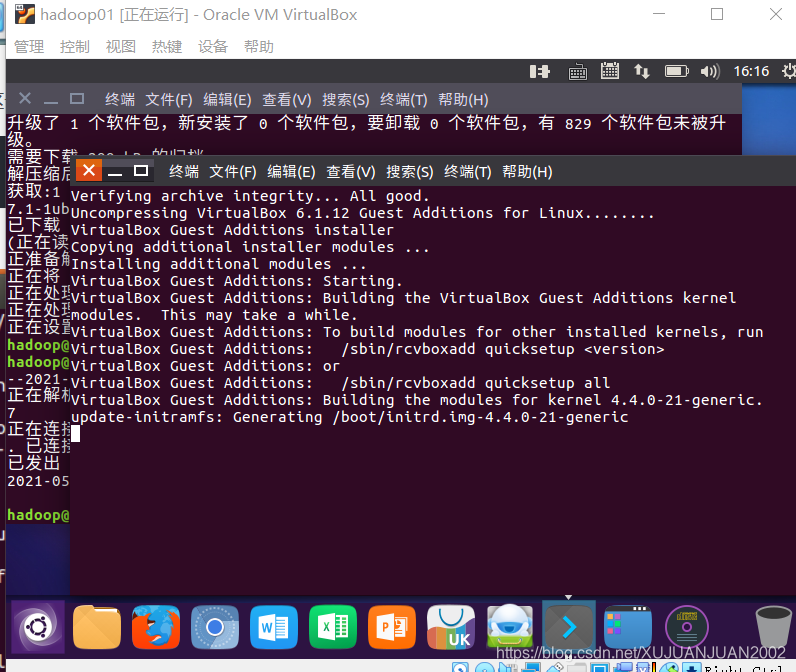Viewport: 796px width, 672px height.
Task: Open the blue Word-style writer app
Action: click(274, 627)
